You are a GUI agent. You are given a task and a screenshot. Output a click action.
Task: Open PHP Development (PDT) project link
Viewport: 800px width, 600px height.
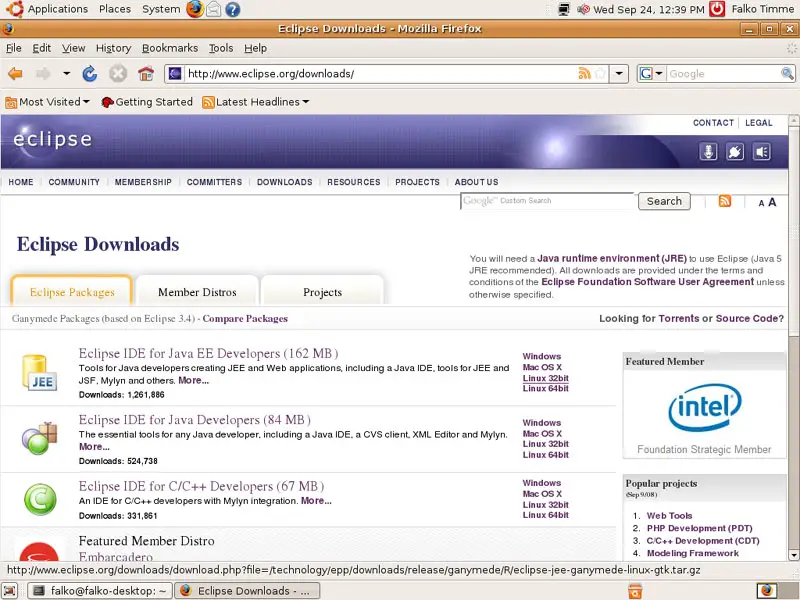(699, 528)
